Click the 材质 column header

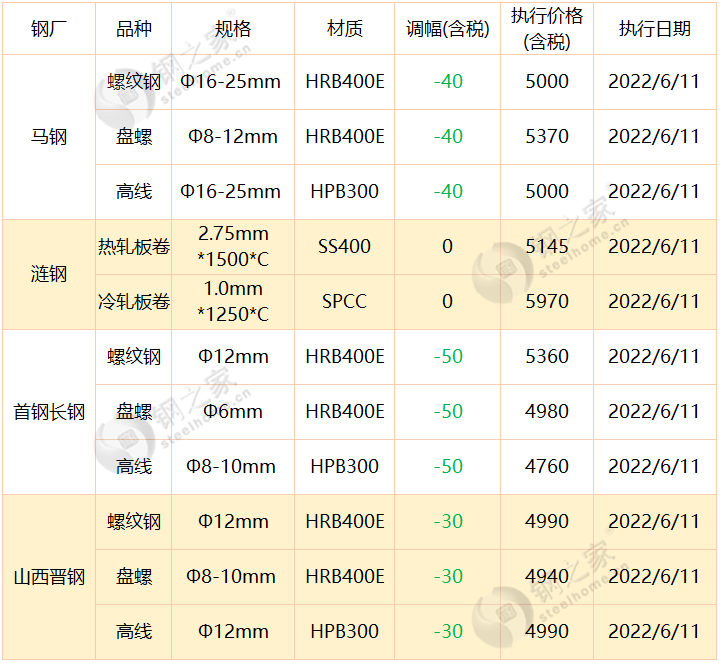344,29
